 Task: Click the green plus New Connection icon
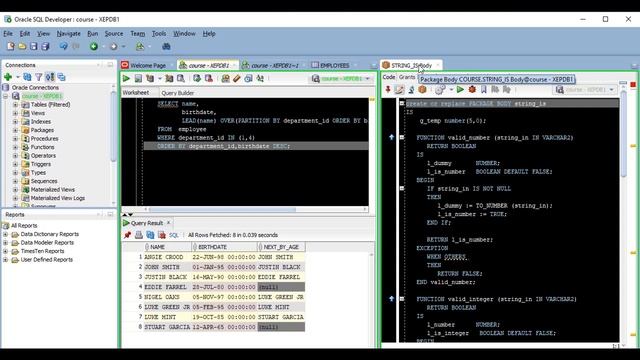[x=8, y=77]
